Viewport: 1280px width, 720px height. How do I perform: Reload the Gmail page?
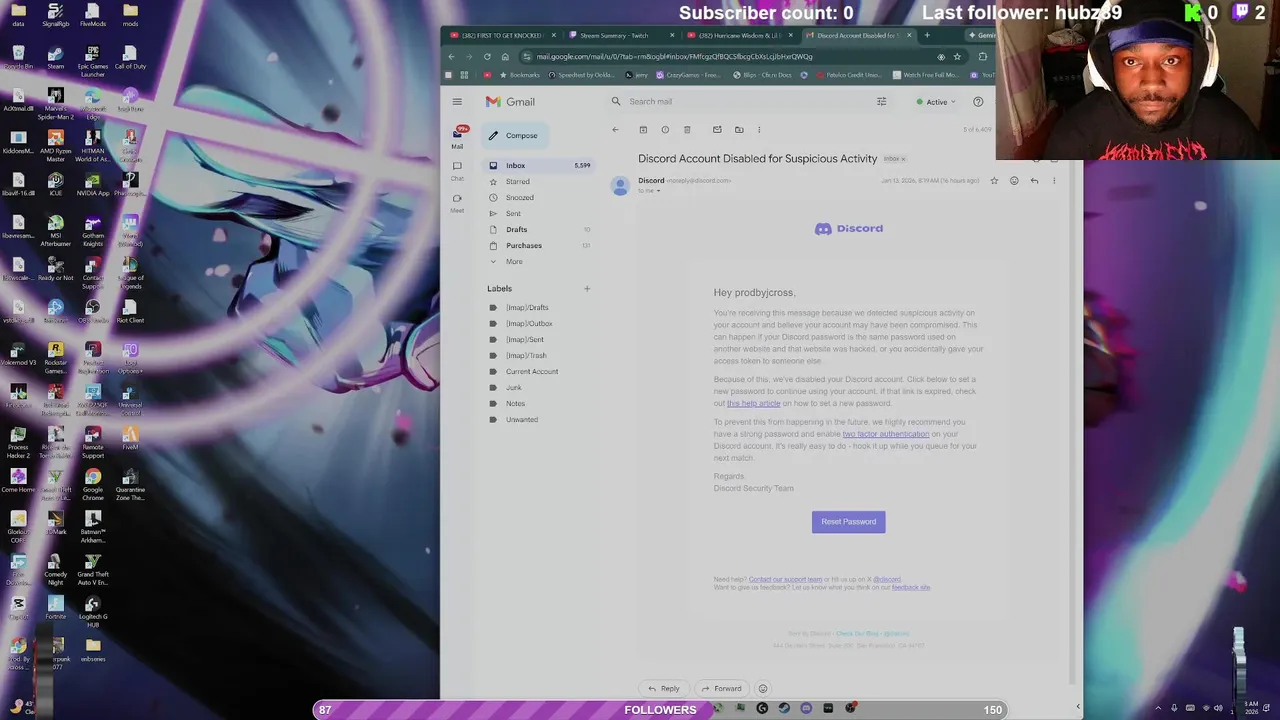[487, 56]
